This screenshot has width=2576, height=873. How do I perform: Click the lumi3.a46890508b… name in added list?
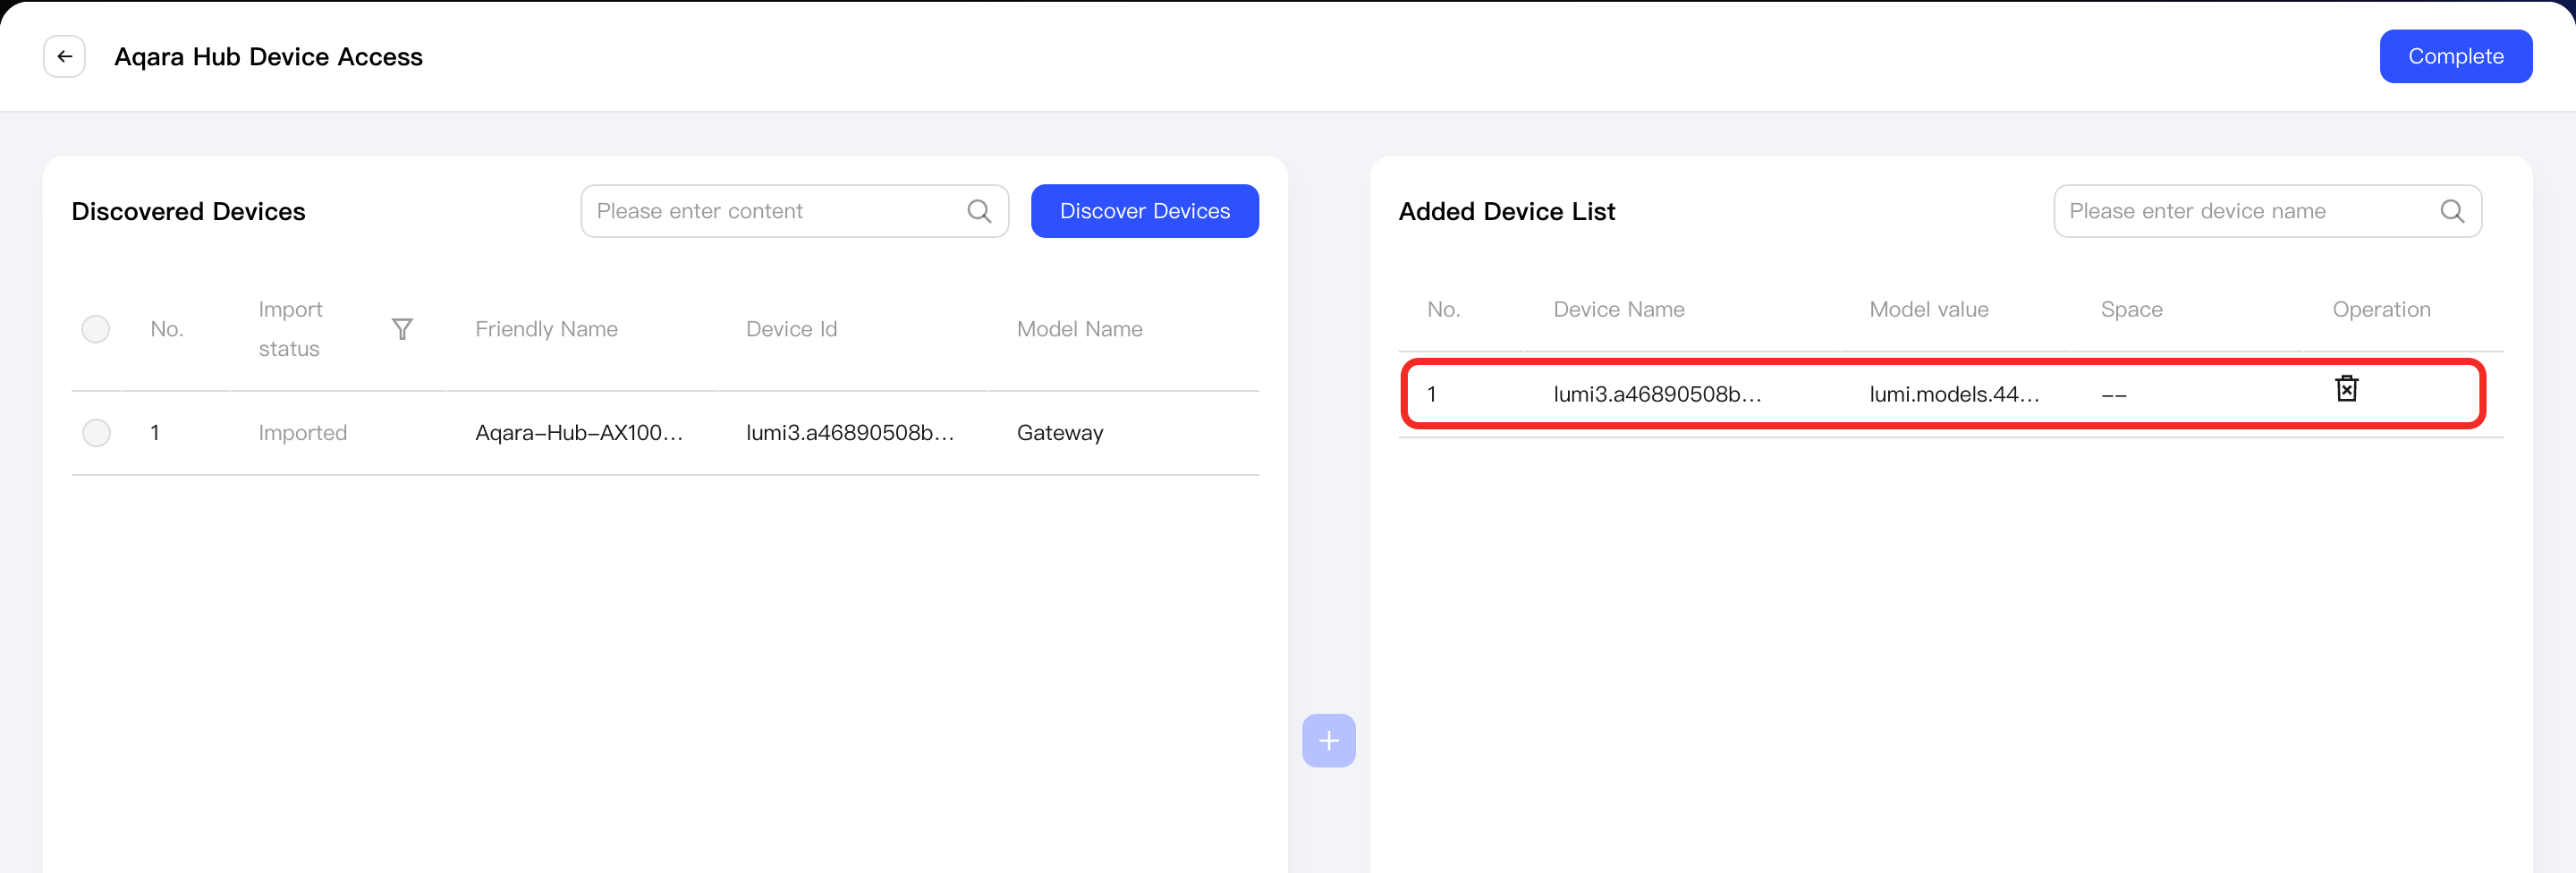[1657, 394]
